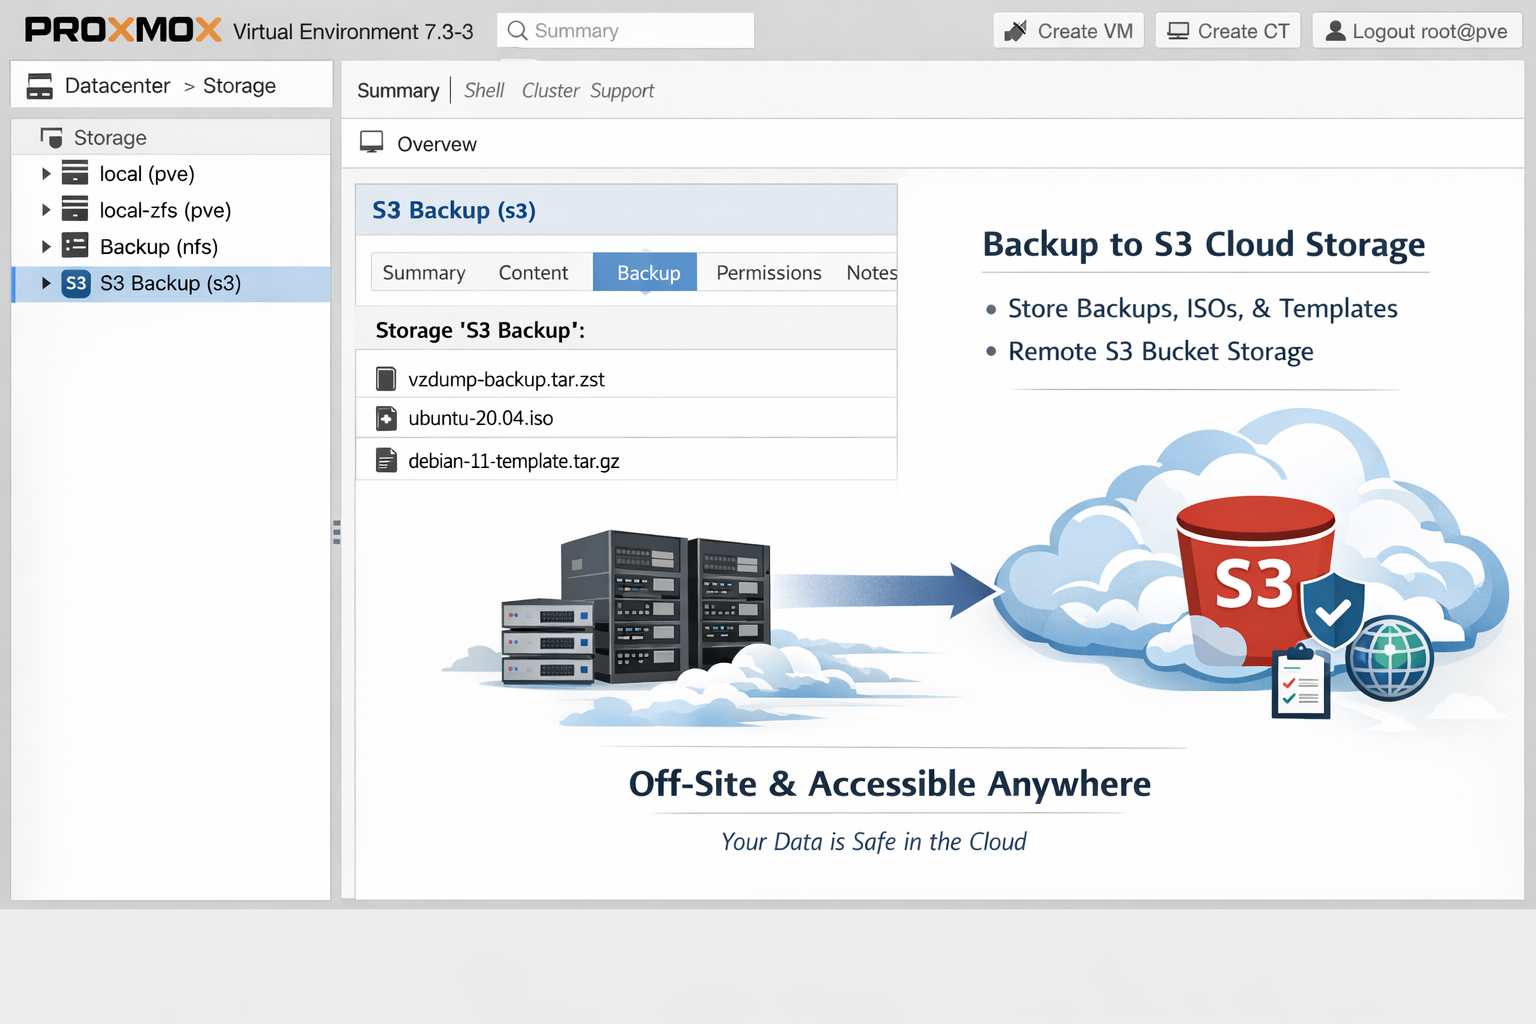Click the Backup (nfs) storage icon
1536x1024 pixels.
[76, 245]
